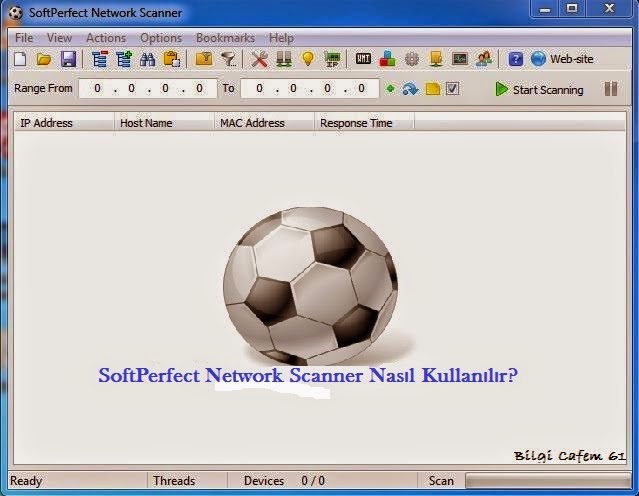Open a saved results file with the folder icon

pos(44,59)
